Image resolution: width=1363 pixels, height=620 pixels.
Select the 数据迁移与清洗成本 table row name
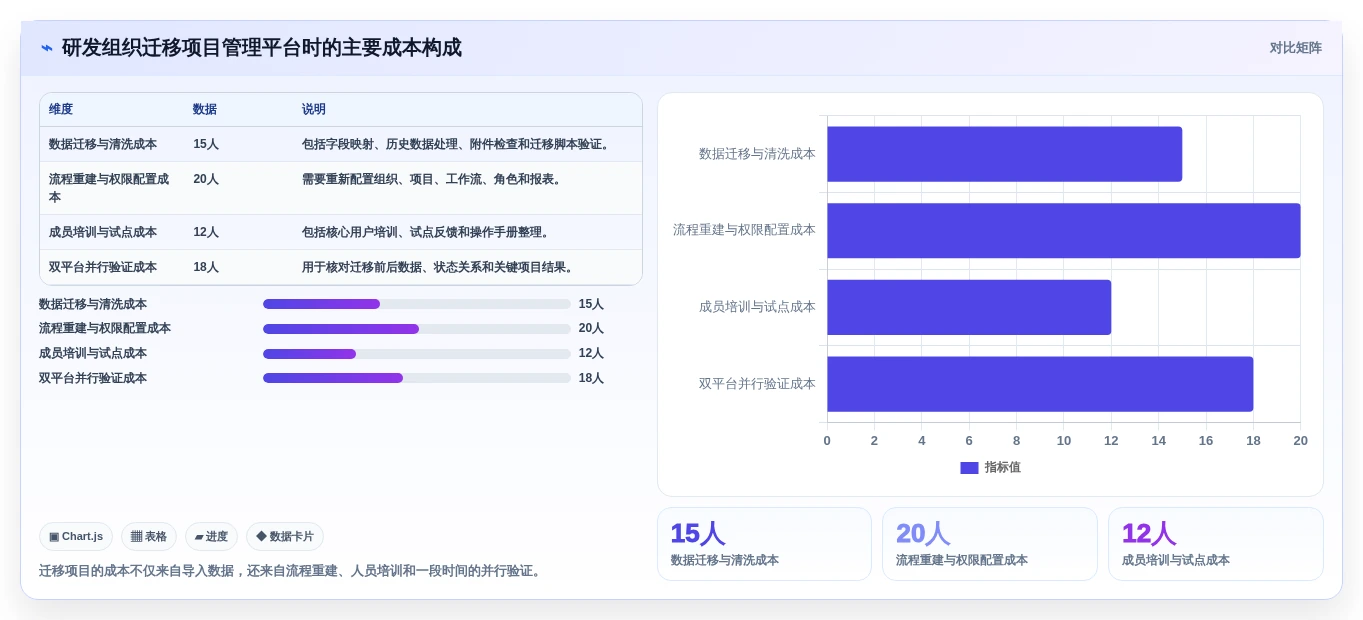pyautogui.click(x=103, y=144)
